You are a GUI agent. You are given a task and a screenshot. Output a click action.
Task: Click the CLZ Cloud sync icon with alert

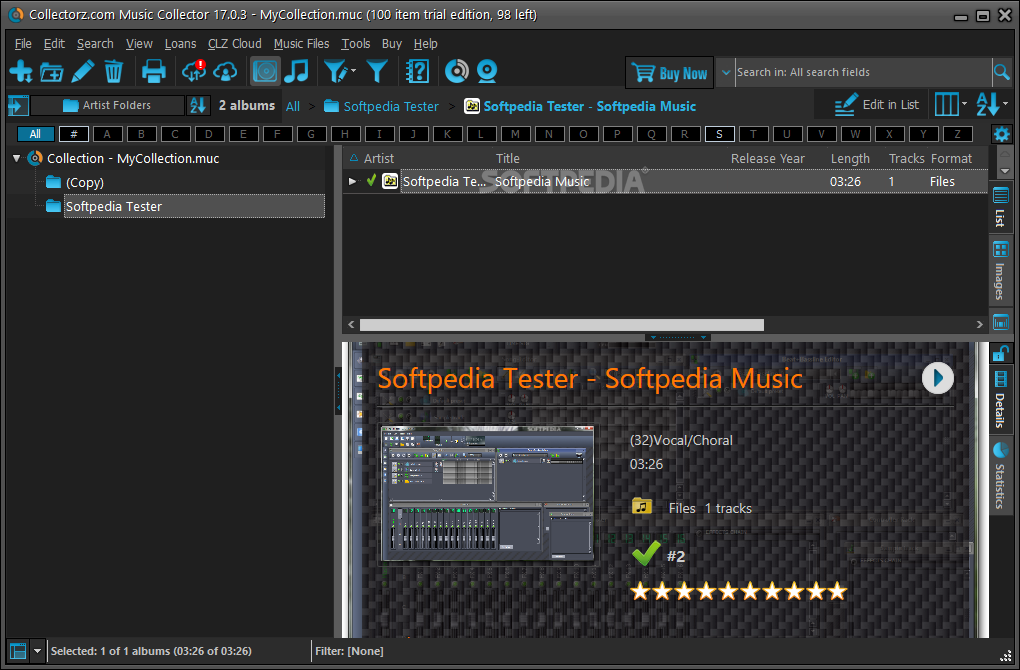pos(194,71)
